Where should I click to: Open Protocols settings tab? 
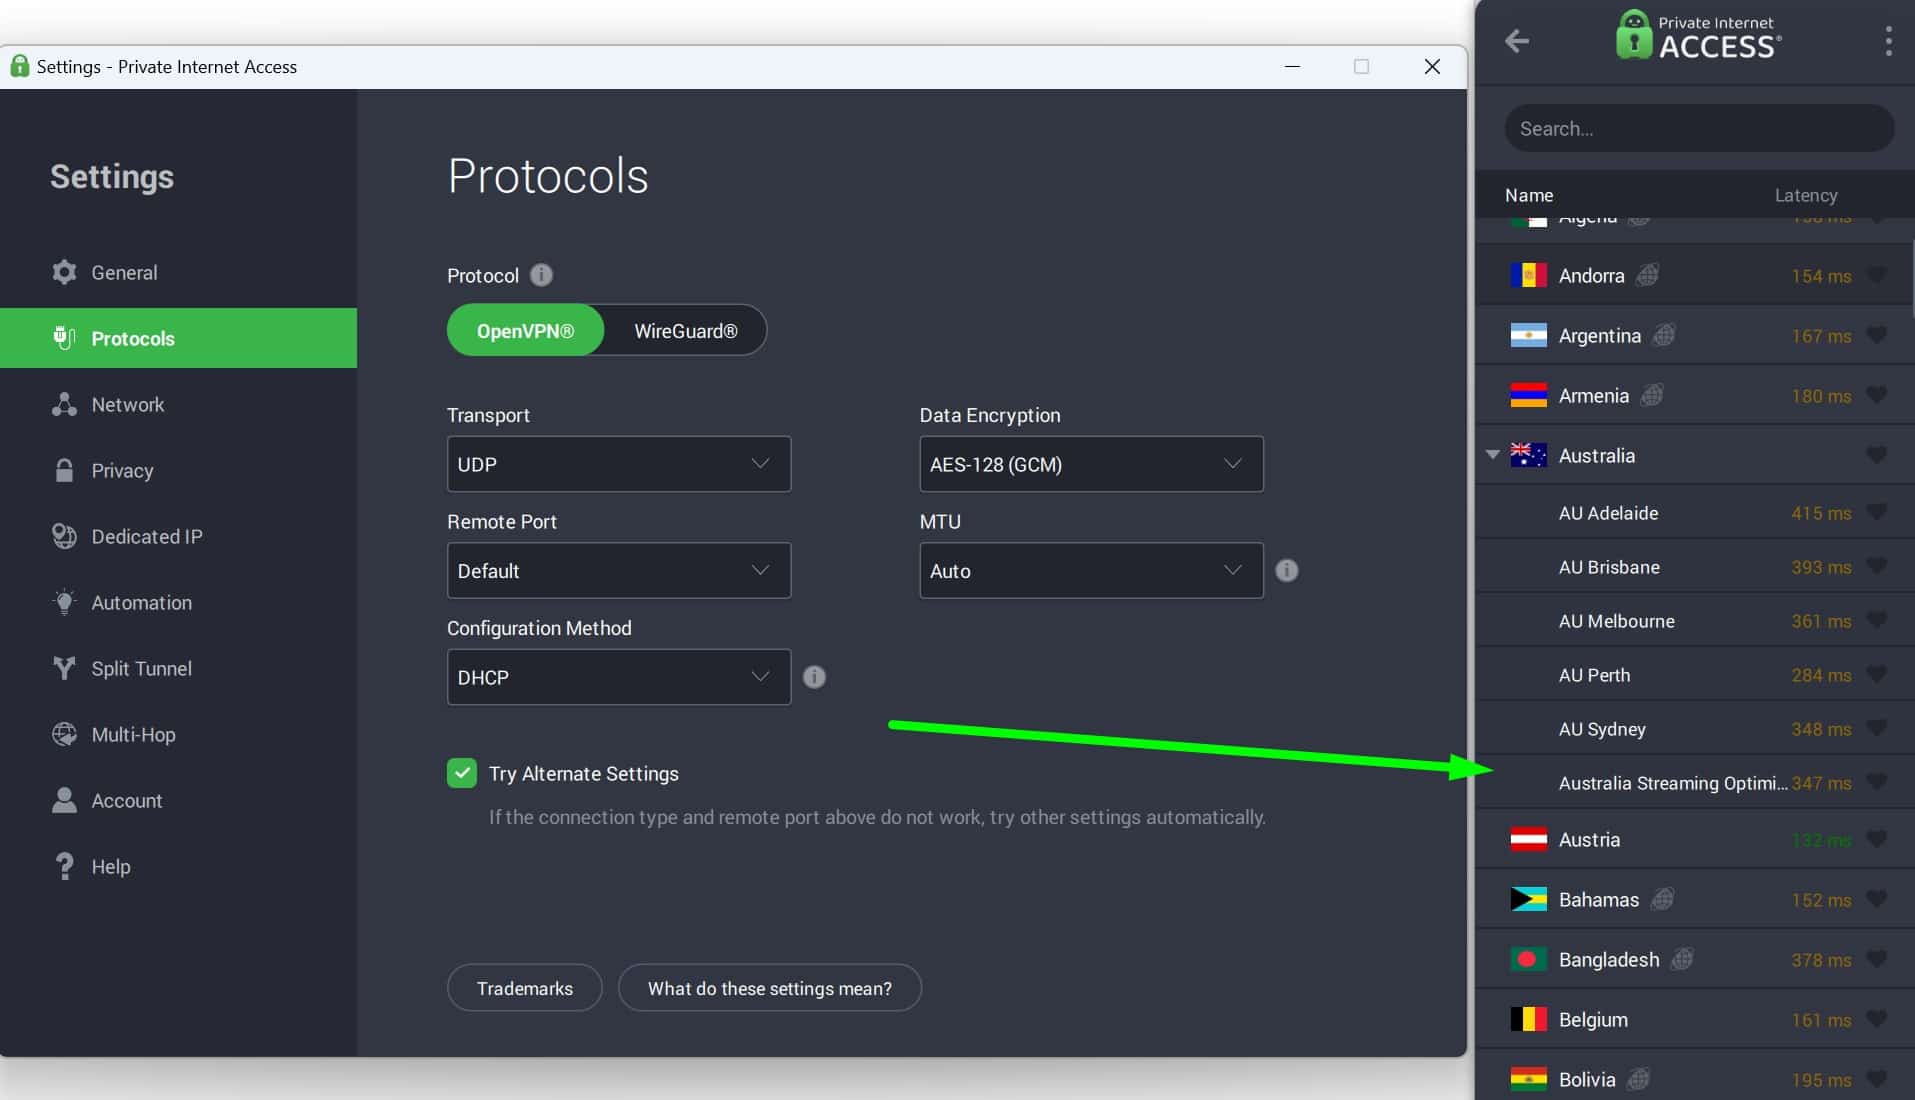pyautogui.click(x=178, y=338)
